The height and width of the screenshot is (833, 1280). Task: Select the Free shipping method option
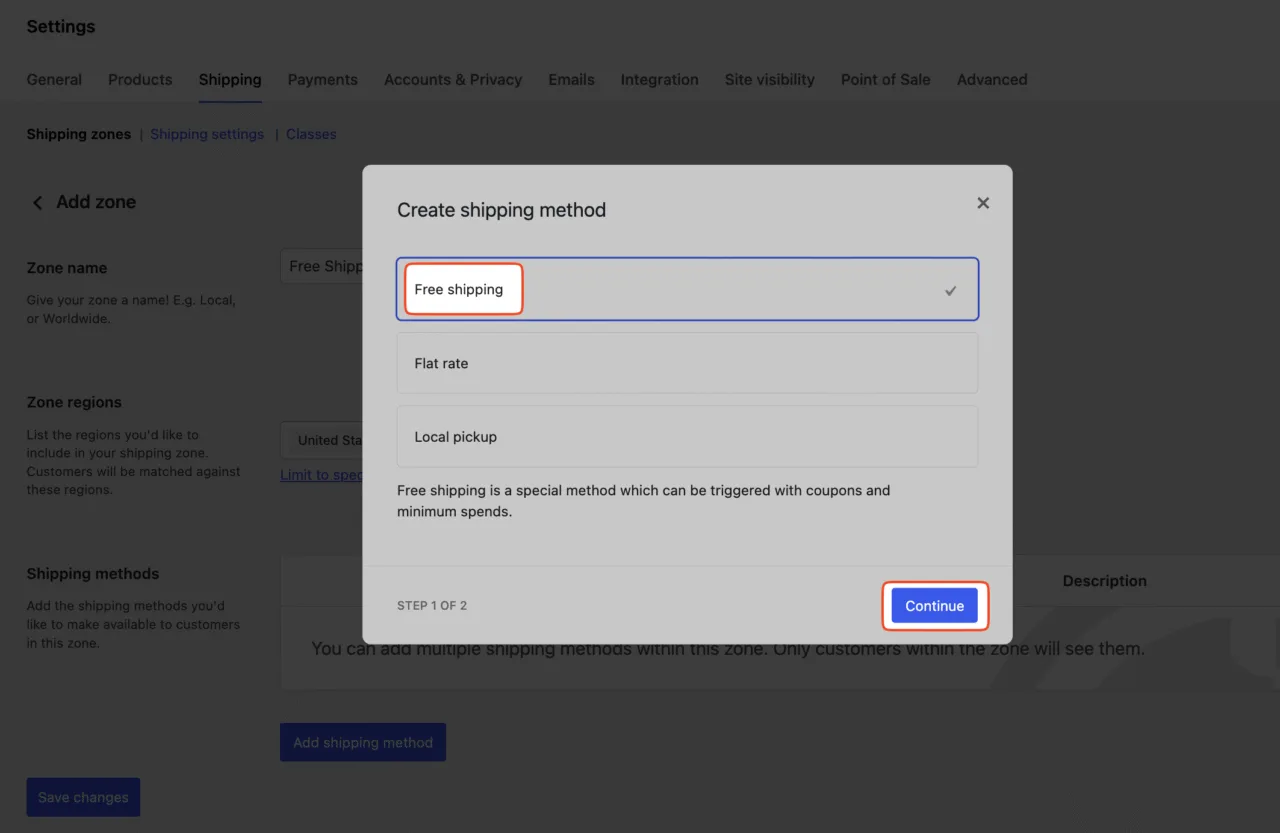point(687,290)
